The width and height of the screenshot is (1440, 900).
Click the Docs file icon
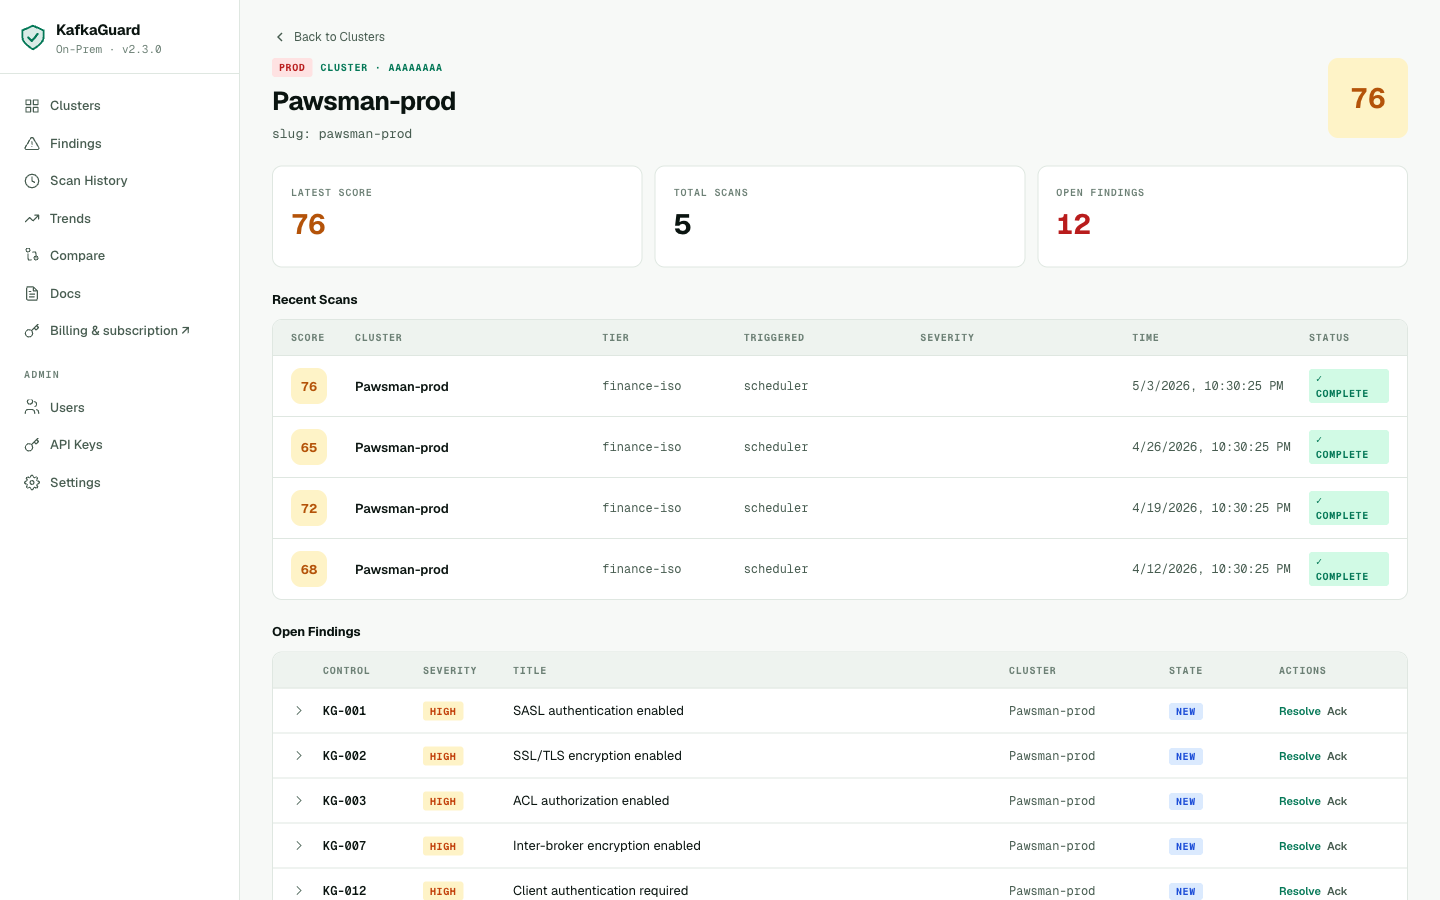click(32, 293)
